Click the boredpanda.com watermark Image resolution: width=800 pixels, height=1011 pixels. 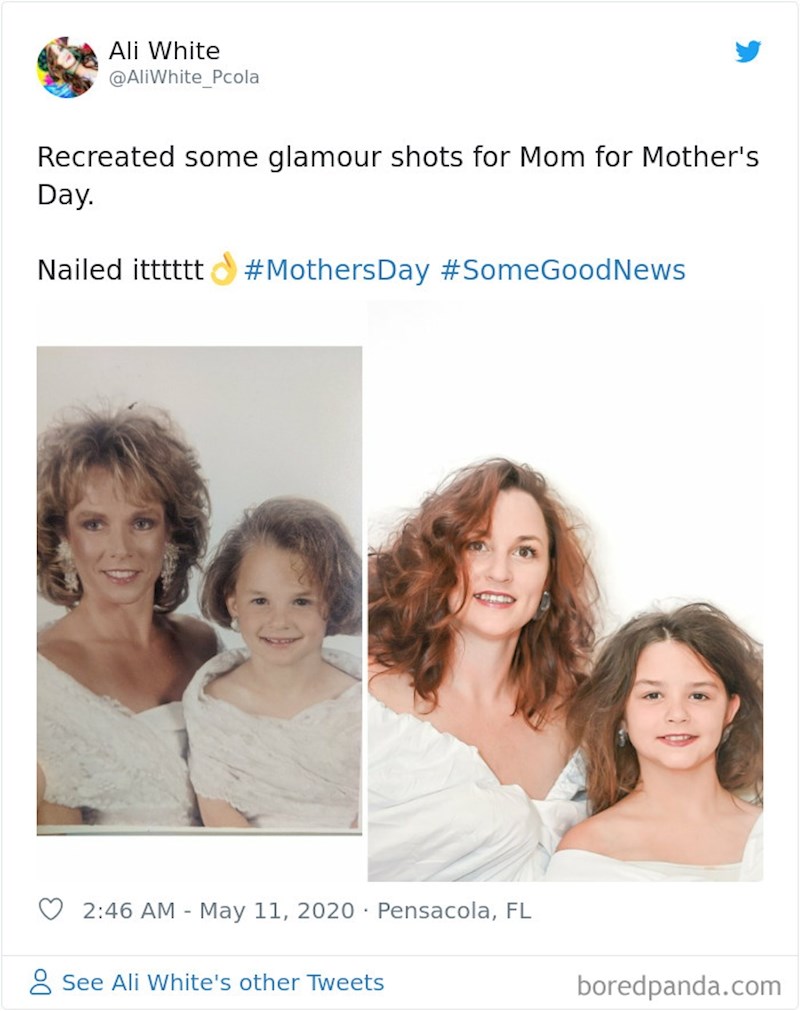tap(678, 986)
